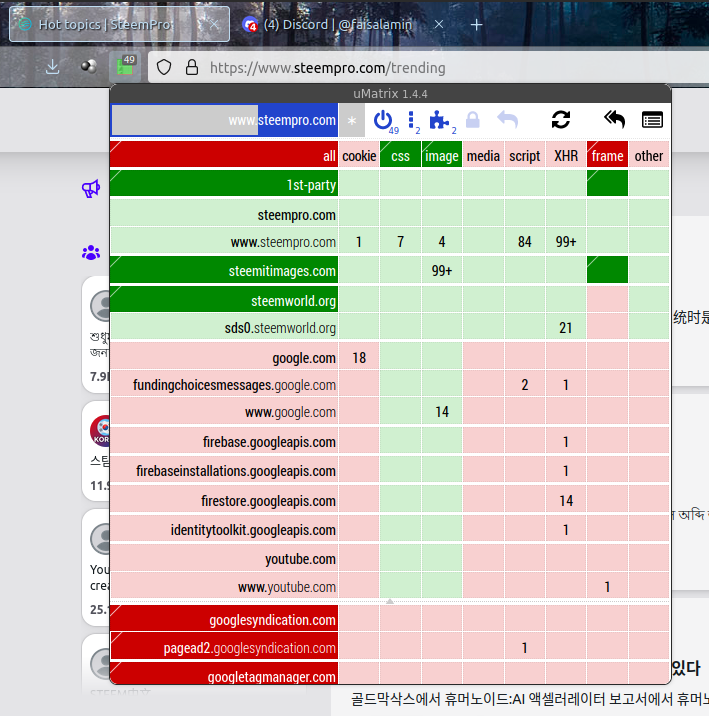
Task: Toggle the googletagmanager.com blocked domain cell
Action: point(224,673)
